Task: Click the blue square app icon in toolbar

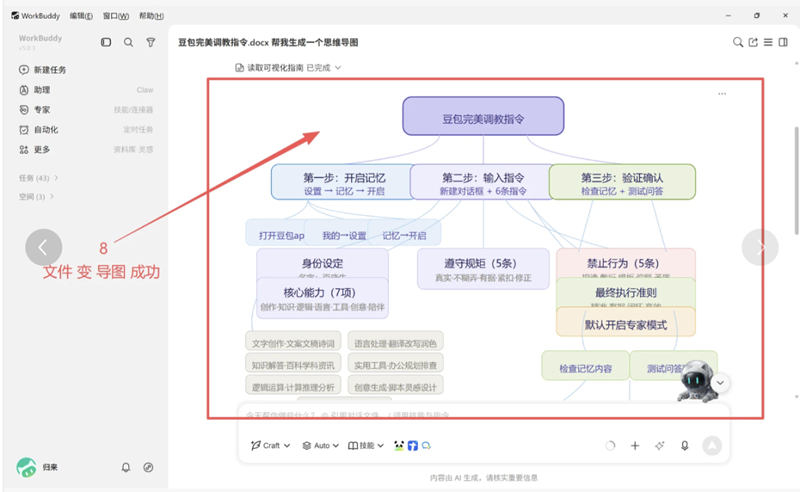Action: (x=413, y=446)
